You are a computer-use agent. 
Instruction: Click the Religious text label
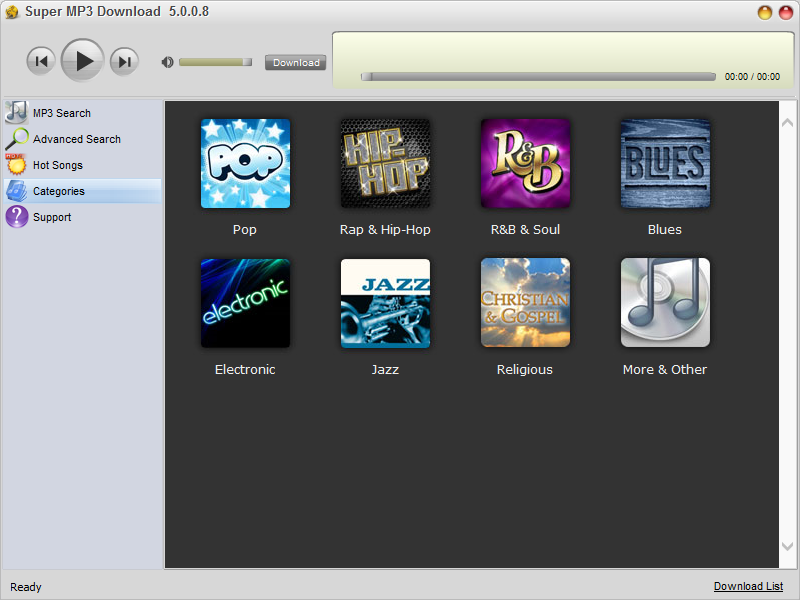pos(525,370)
